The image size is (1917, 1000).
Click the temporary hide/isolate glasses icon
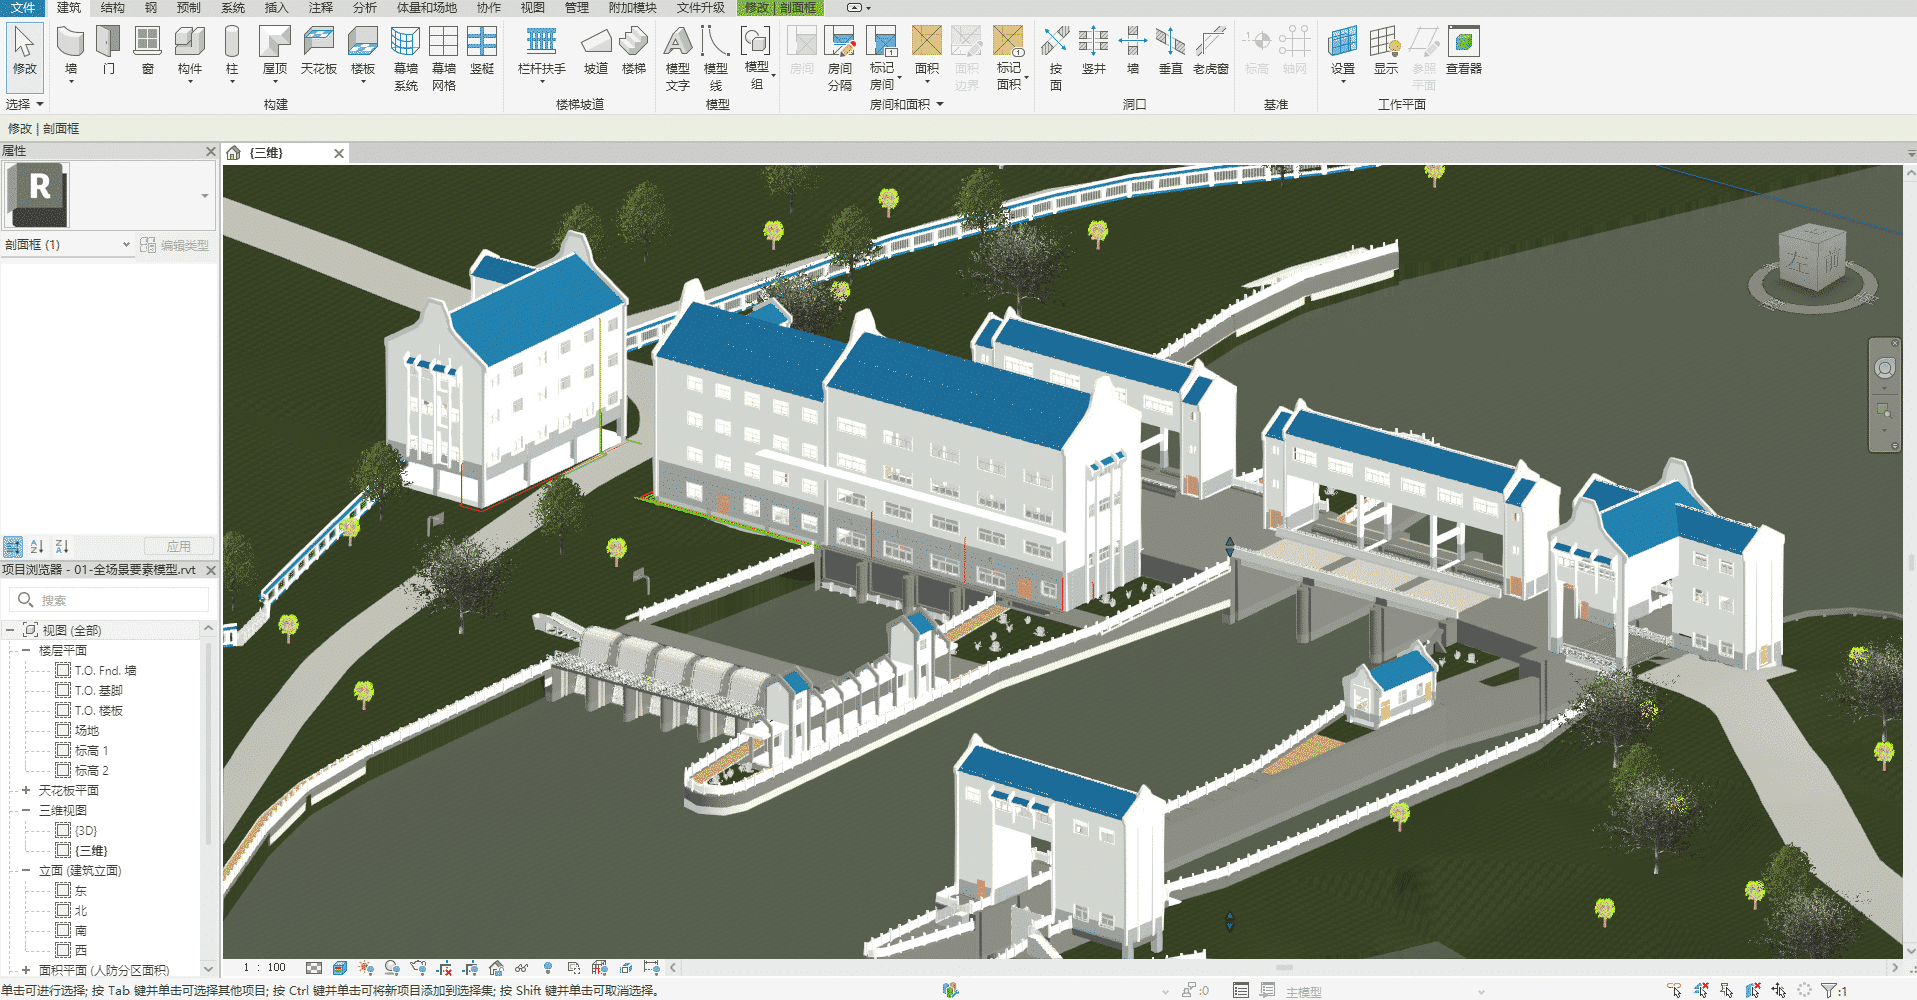pos(523,968)
